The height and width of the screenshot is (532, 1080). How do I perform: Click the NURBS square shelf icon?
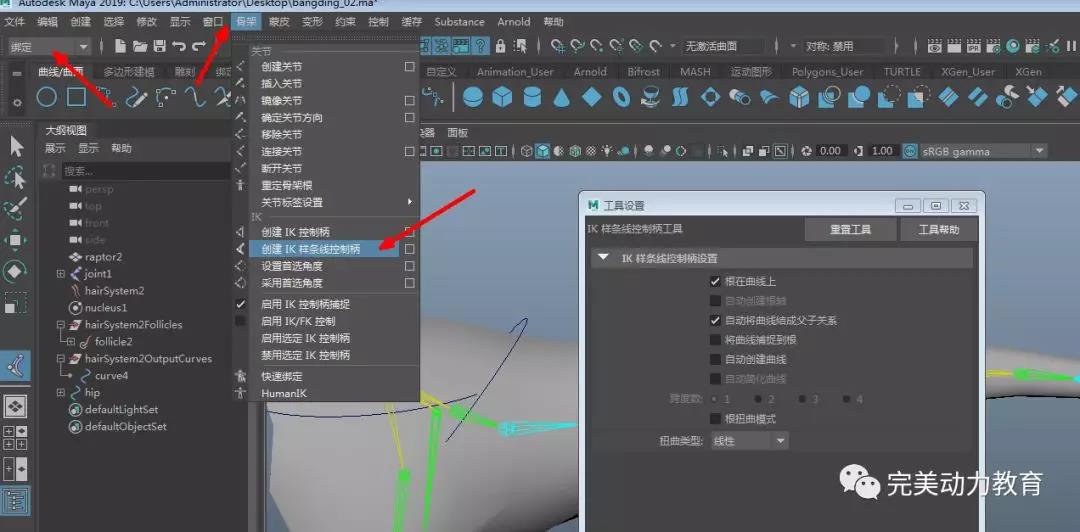click(x=76, y=97)
